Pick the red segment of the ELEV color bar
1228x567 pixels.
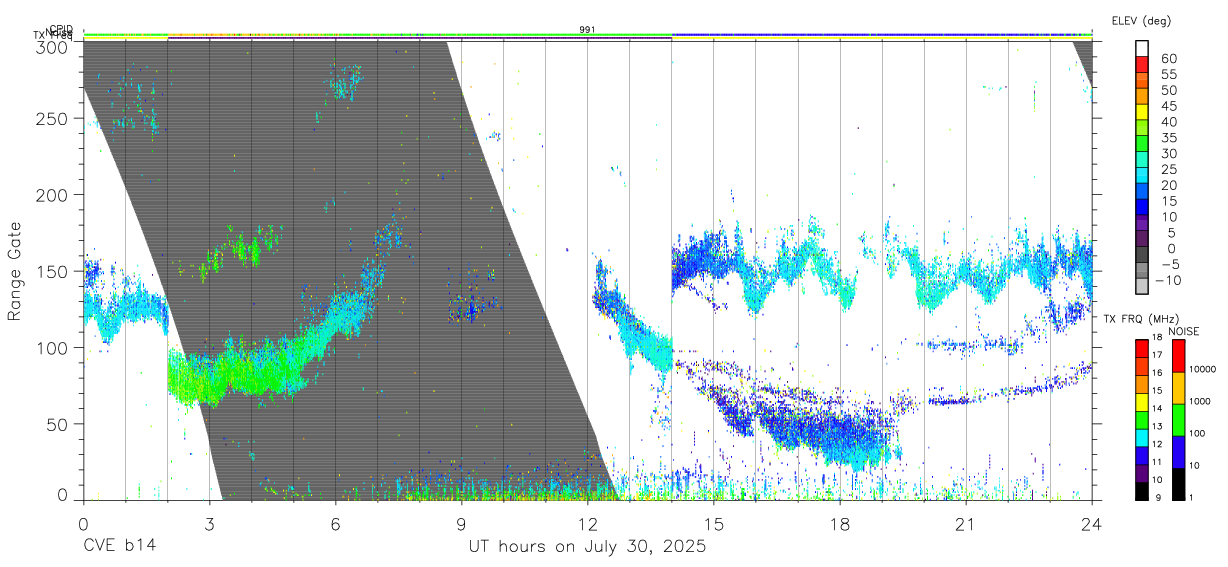[x=1143, y=65]
